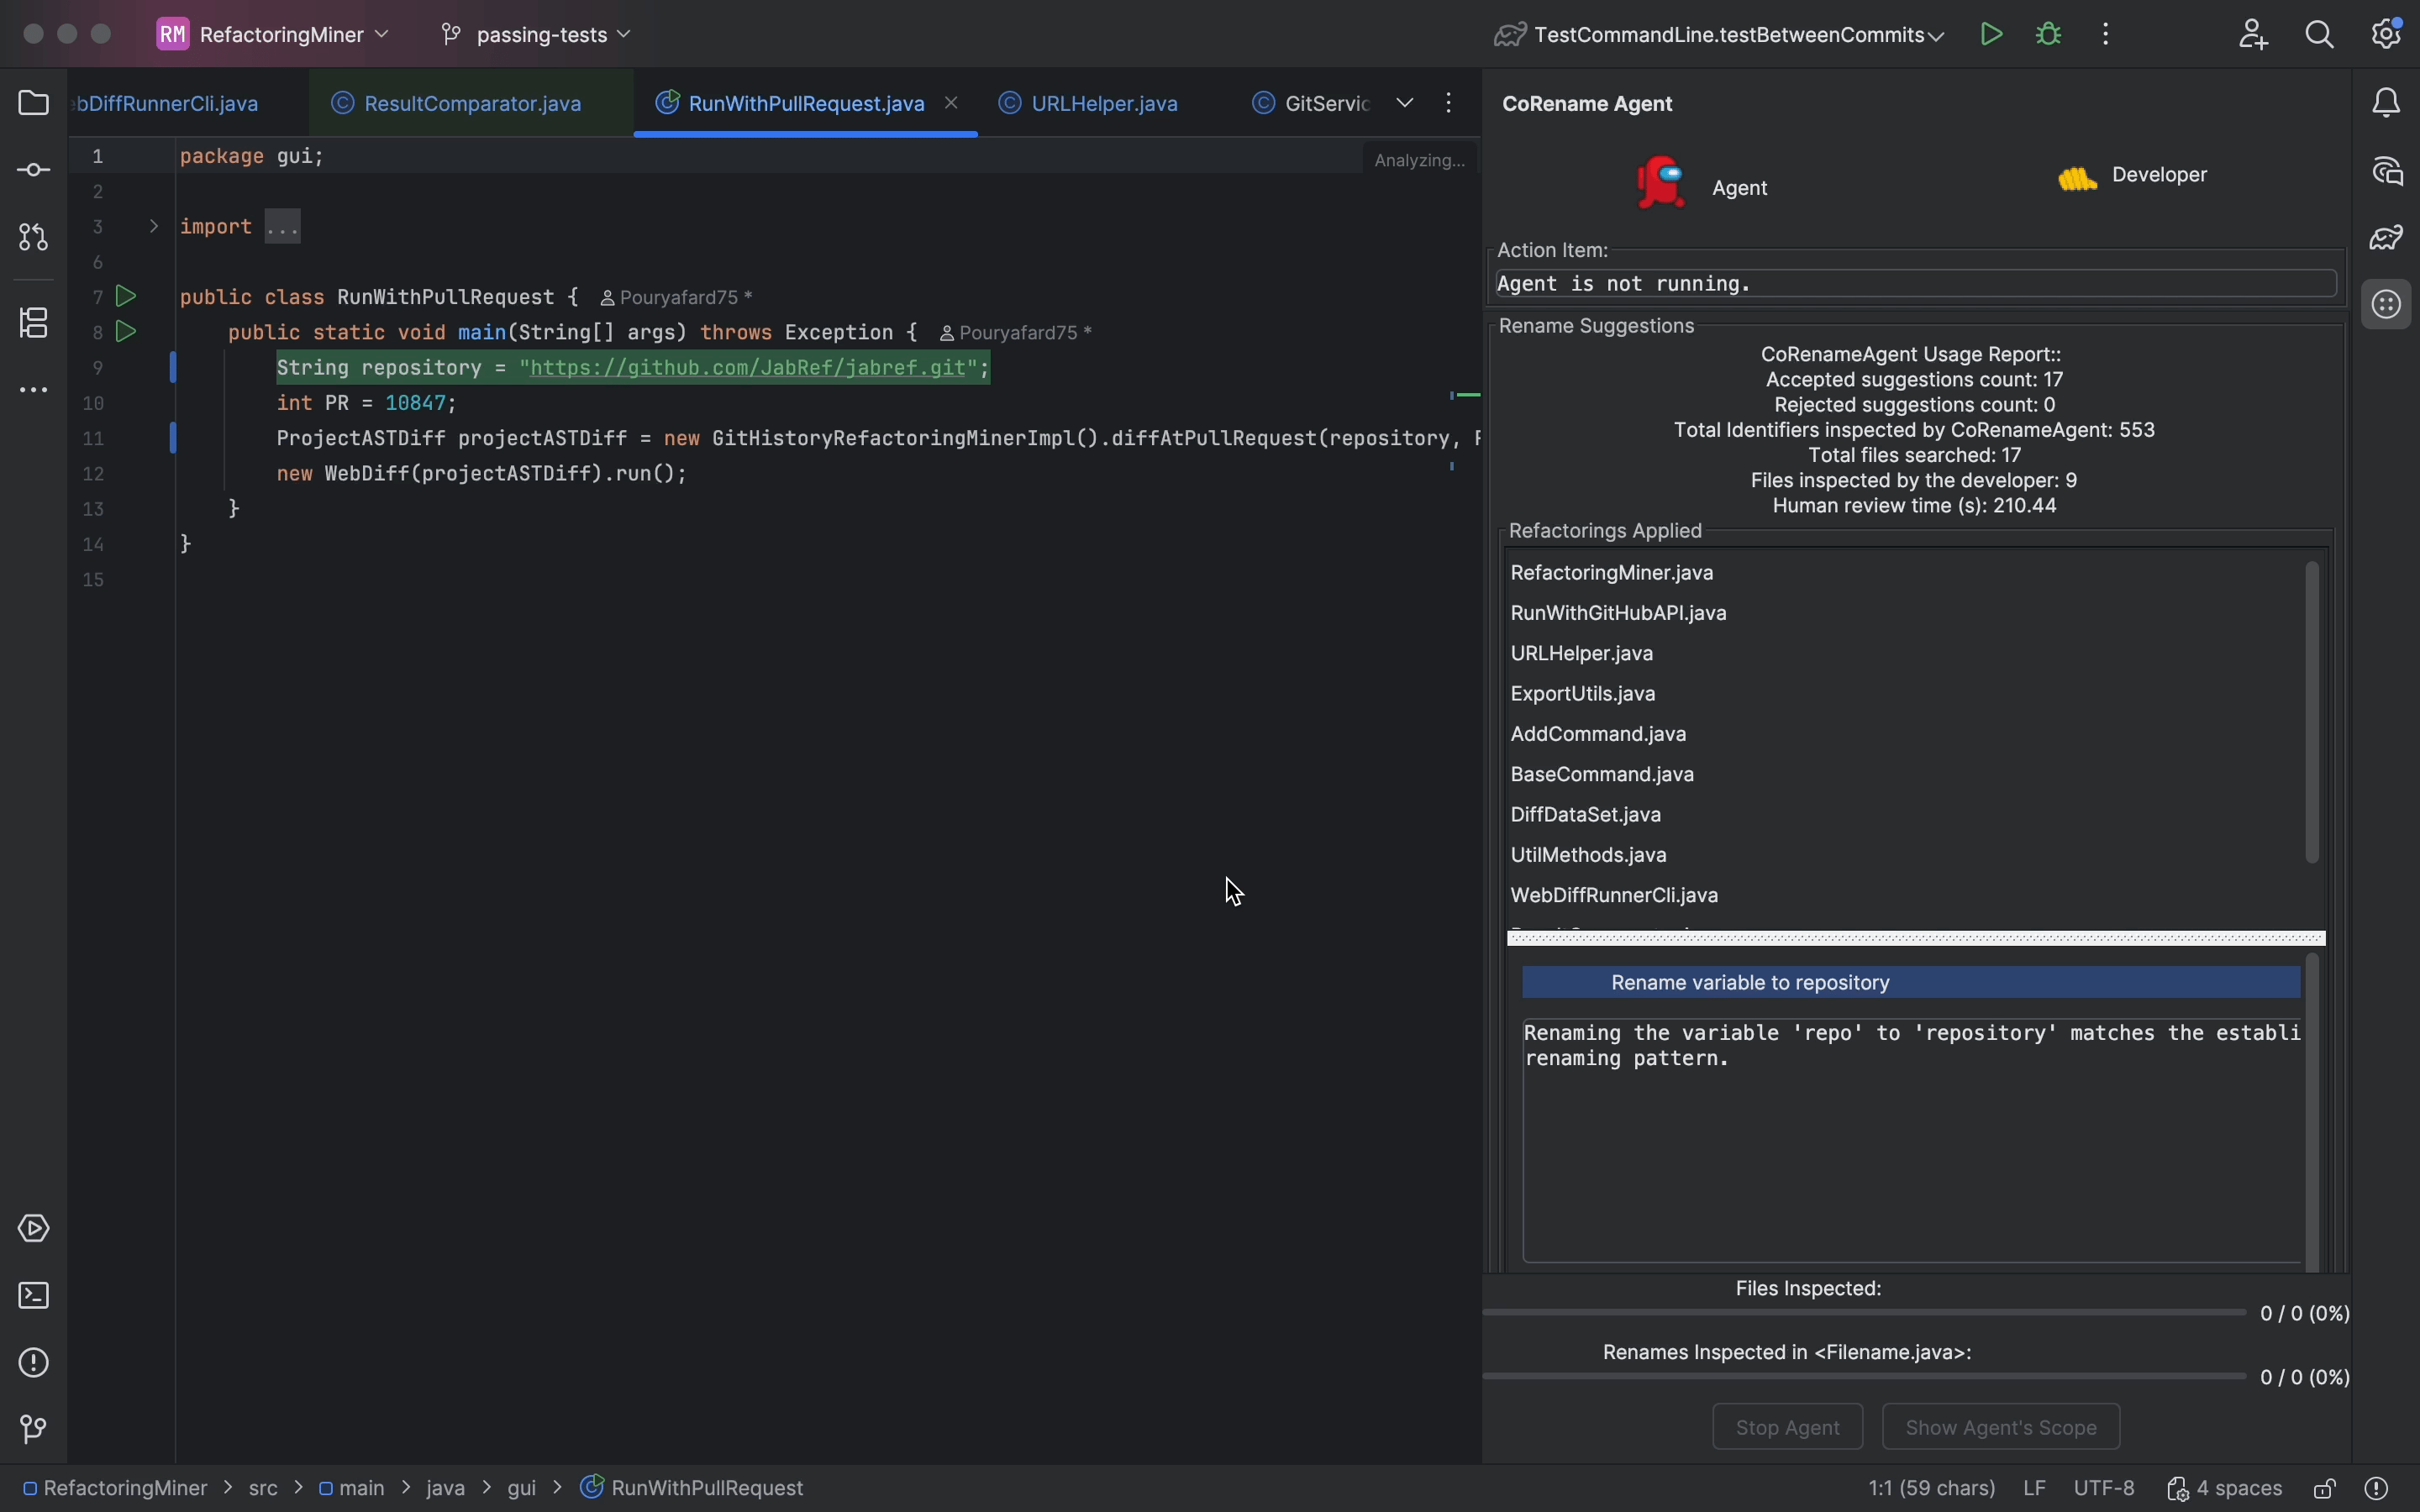Open the Git version control tool window
This screenshot has height=1512, width=2420.
pyautogui.click(x=34, y=1430)
